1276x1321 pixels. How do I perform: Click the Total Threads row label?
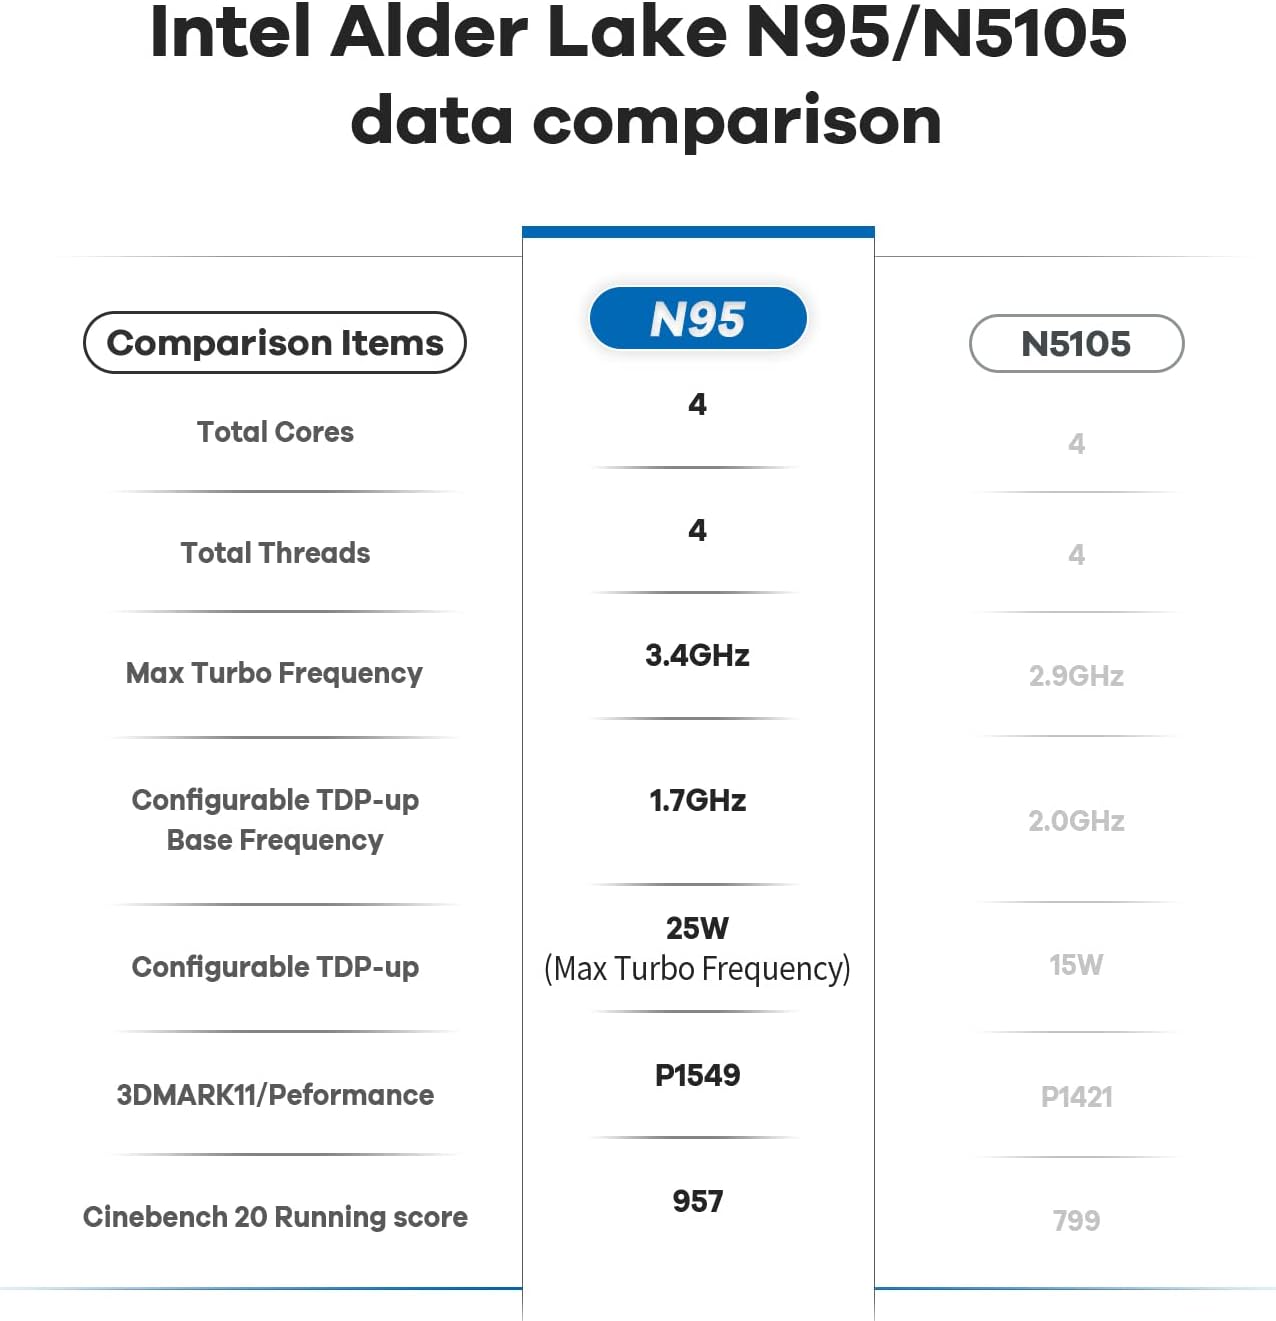click(x=275, y=553)
